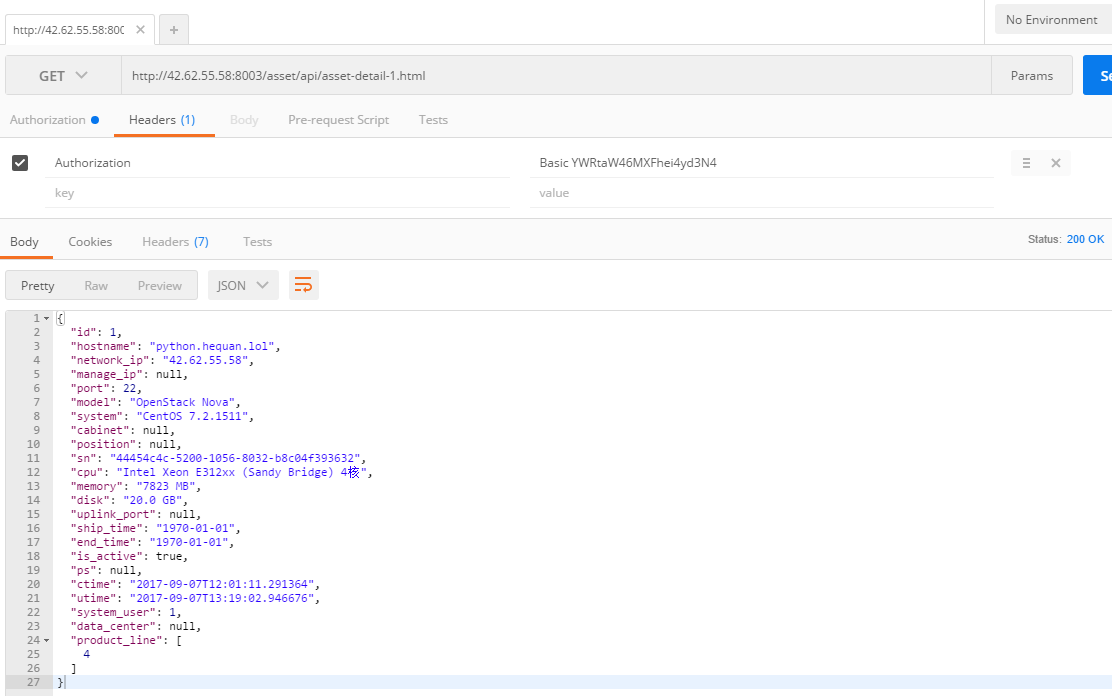Select the request Headers (1) tab

click(162, 120)
